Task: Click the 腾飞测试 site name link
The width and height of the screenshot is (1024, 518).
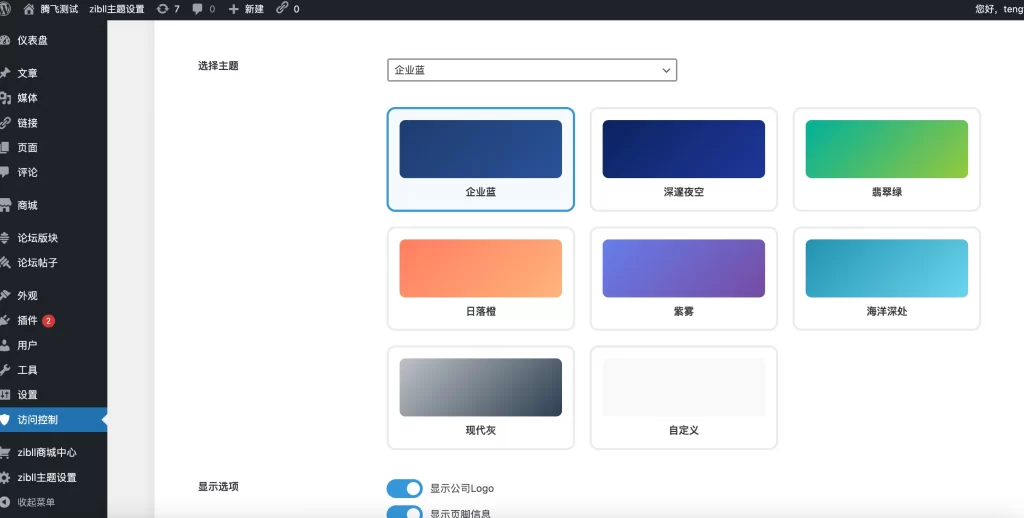Action: [59, 9]
